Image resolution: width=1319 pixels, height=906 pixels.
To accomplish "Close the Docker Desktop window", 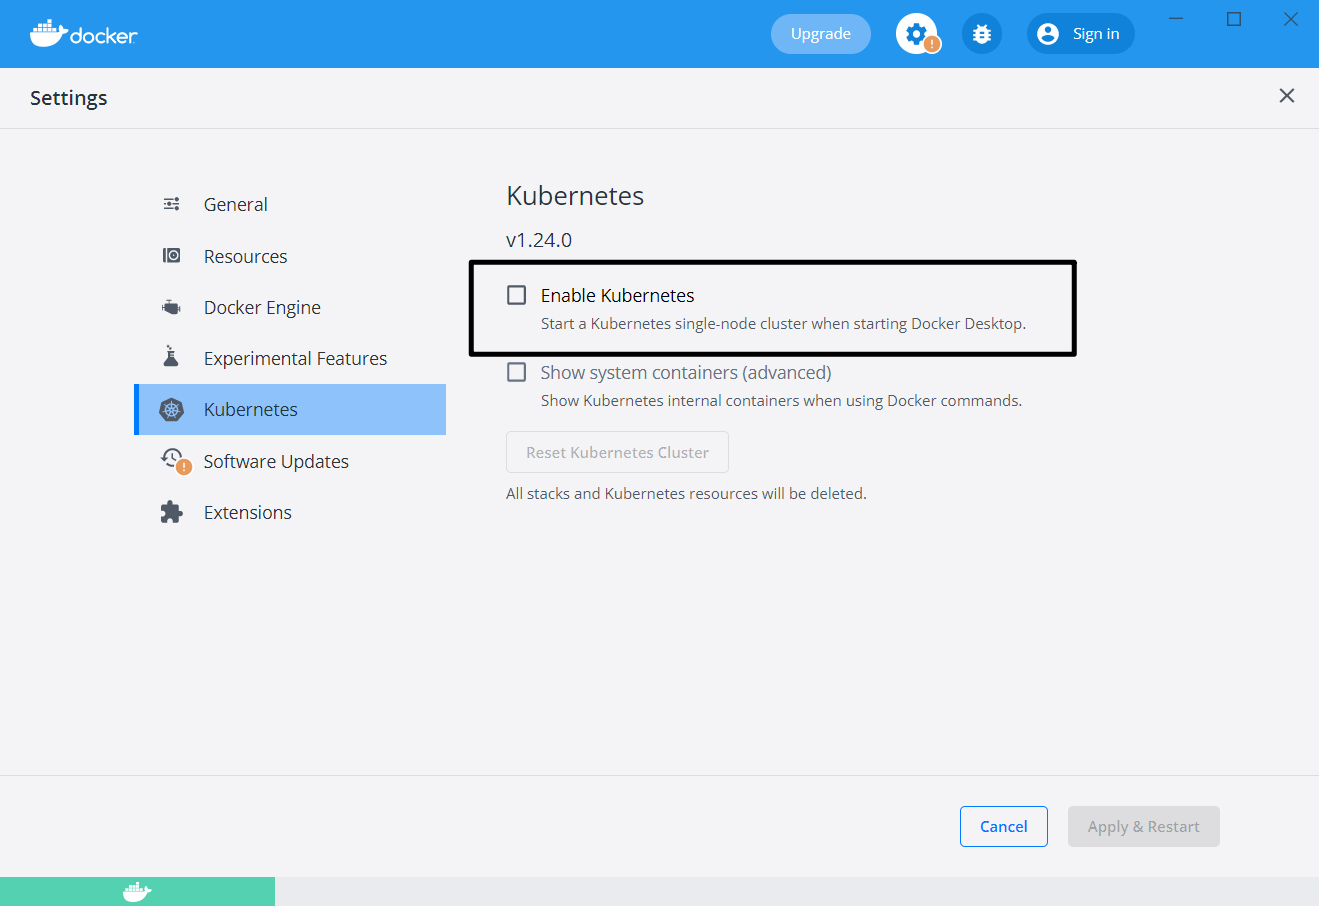I will point(1291,19).
